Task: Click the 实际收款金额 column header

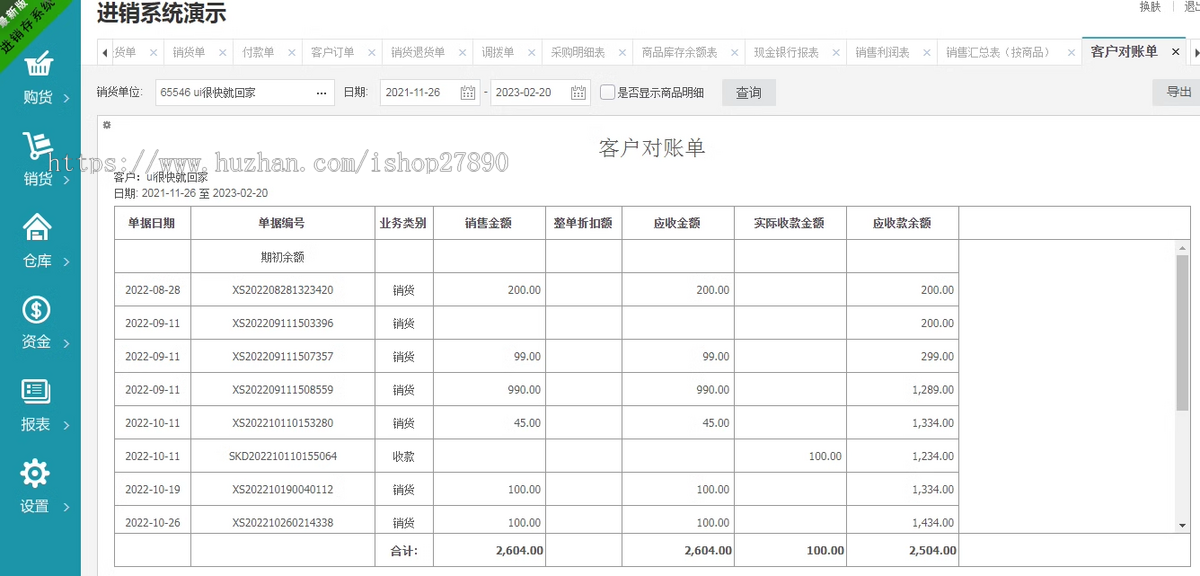Action: point(789,224)
